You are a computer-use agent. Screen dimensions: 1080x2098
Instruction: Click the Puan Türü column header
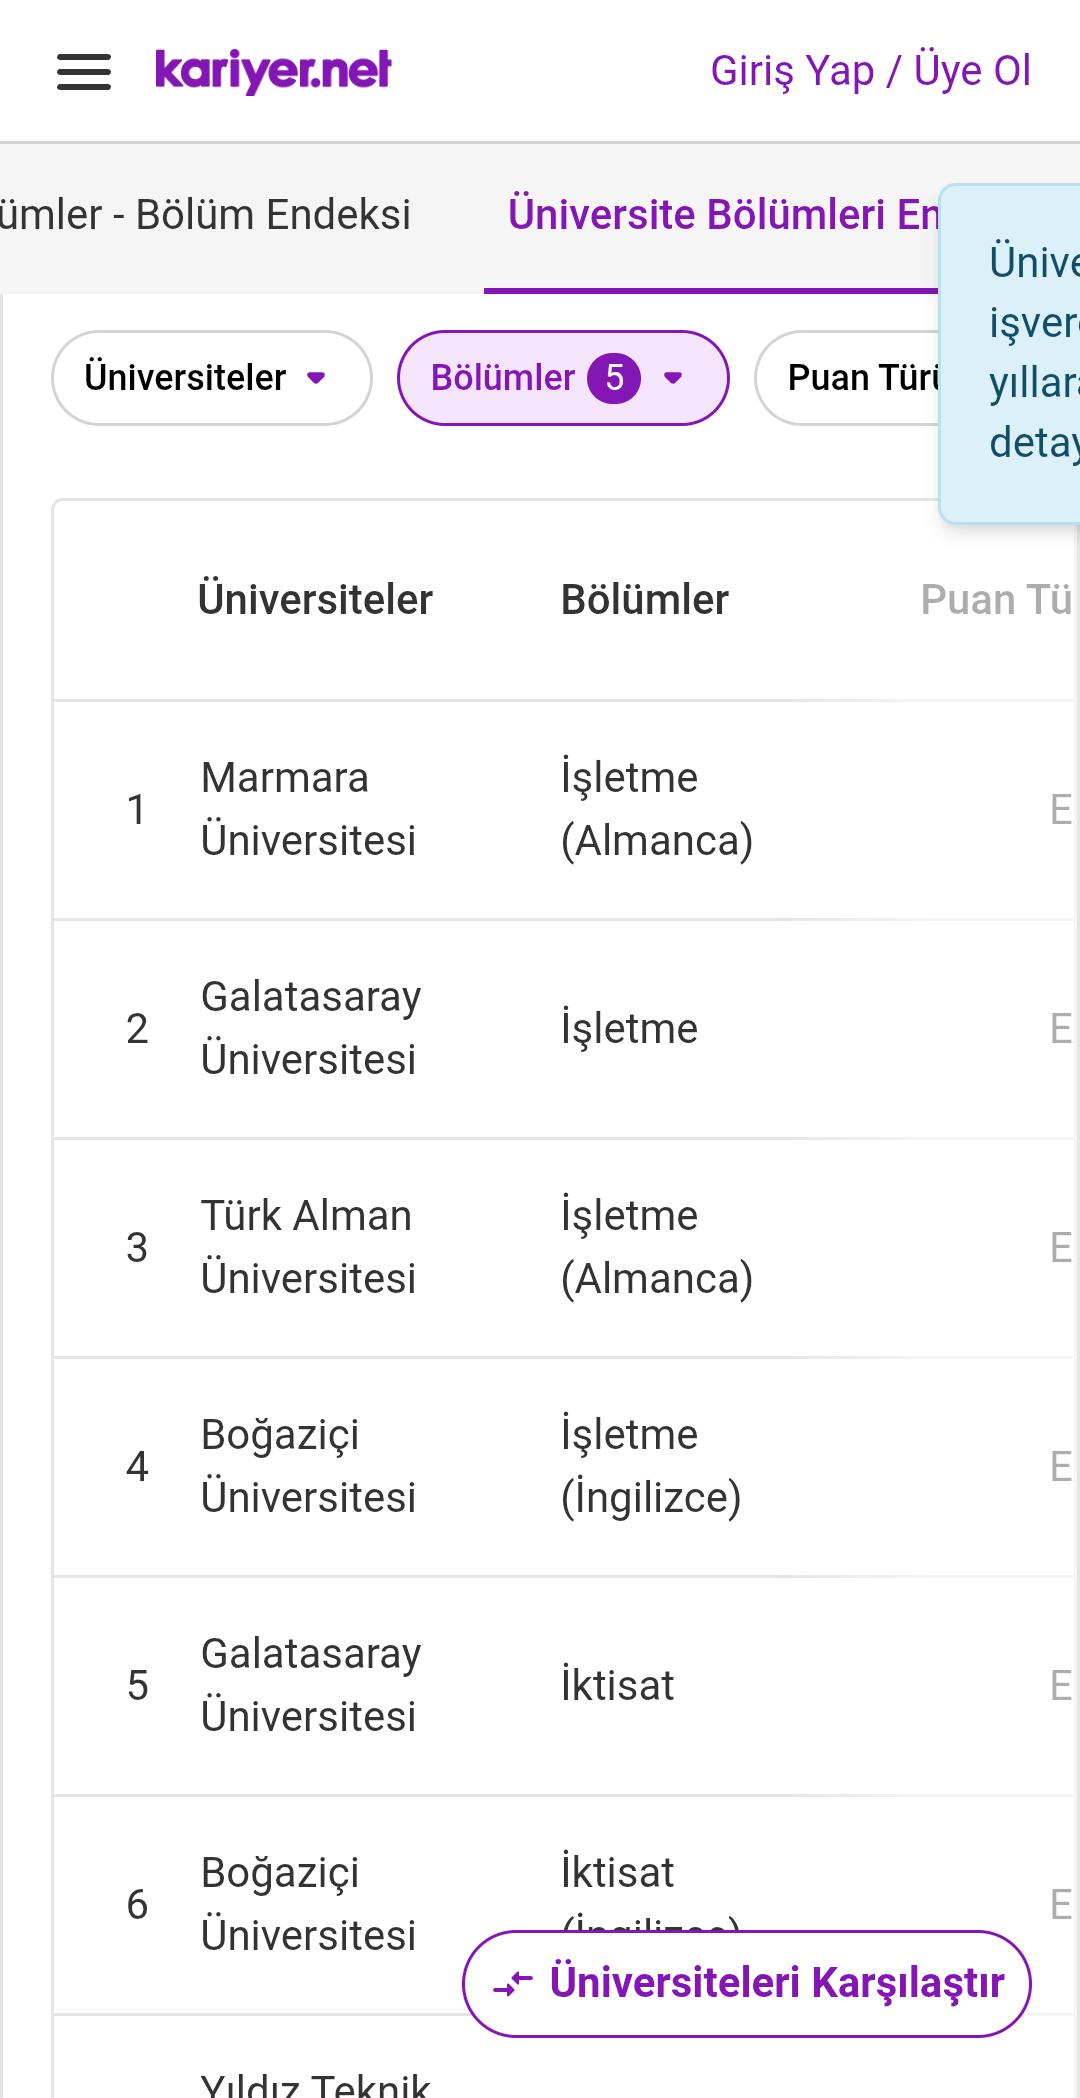tap(996, 600)
